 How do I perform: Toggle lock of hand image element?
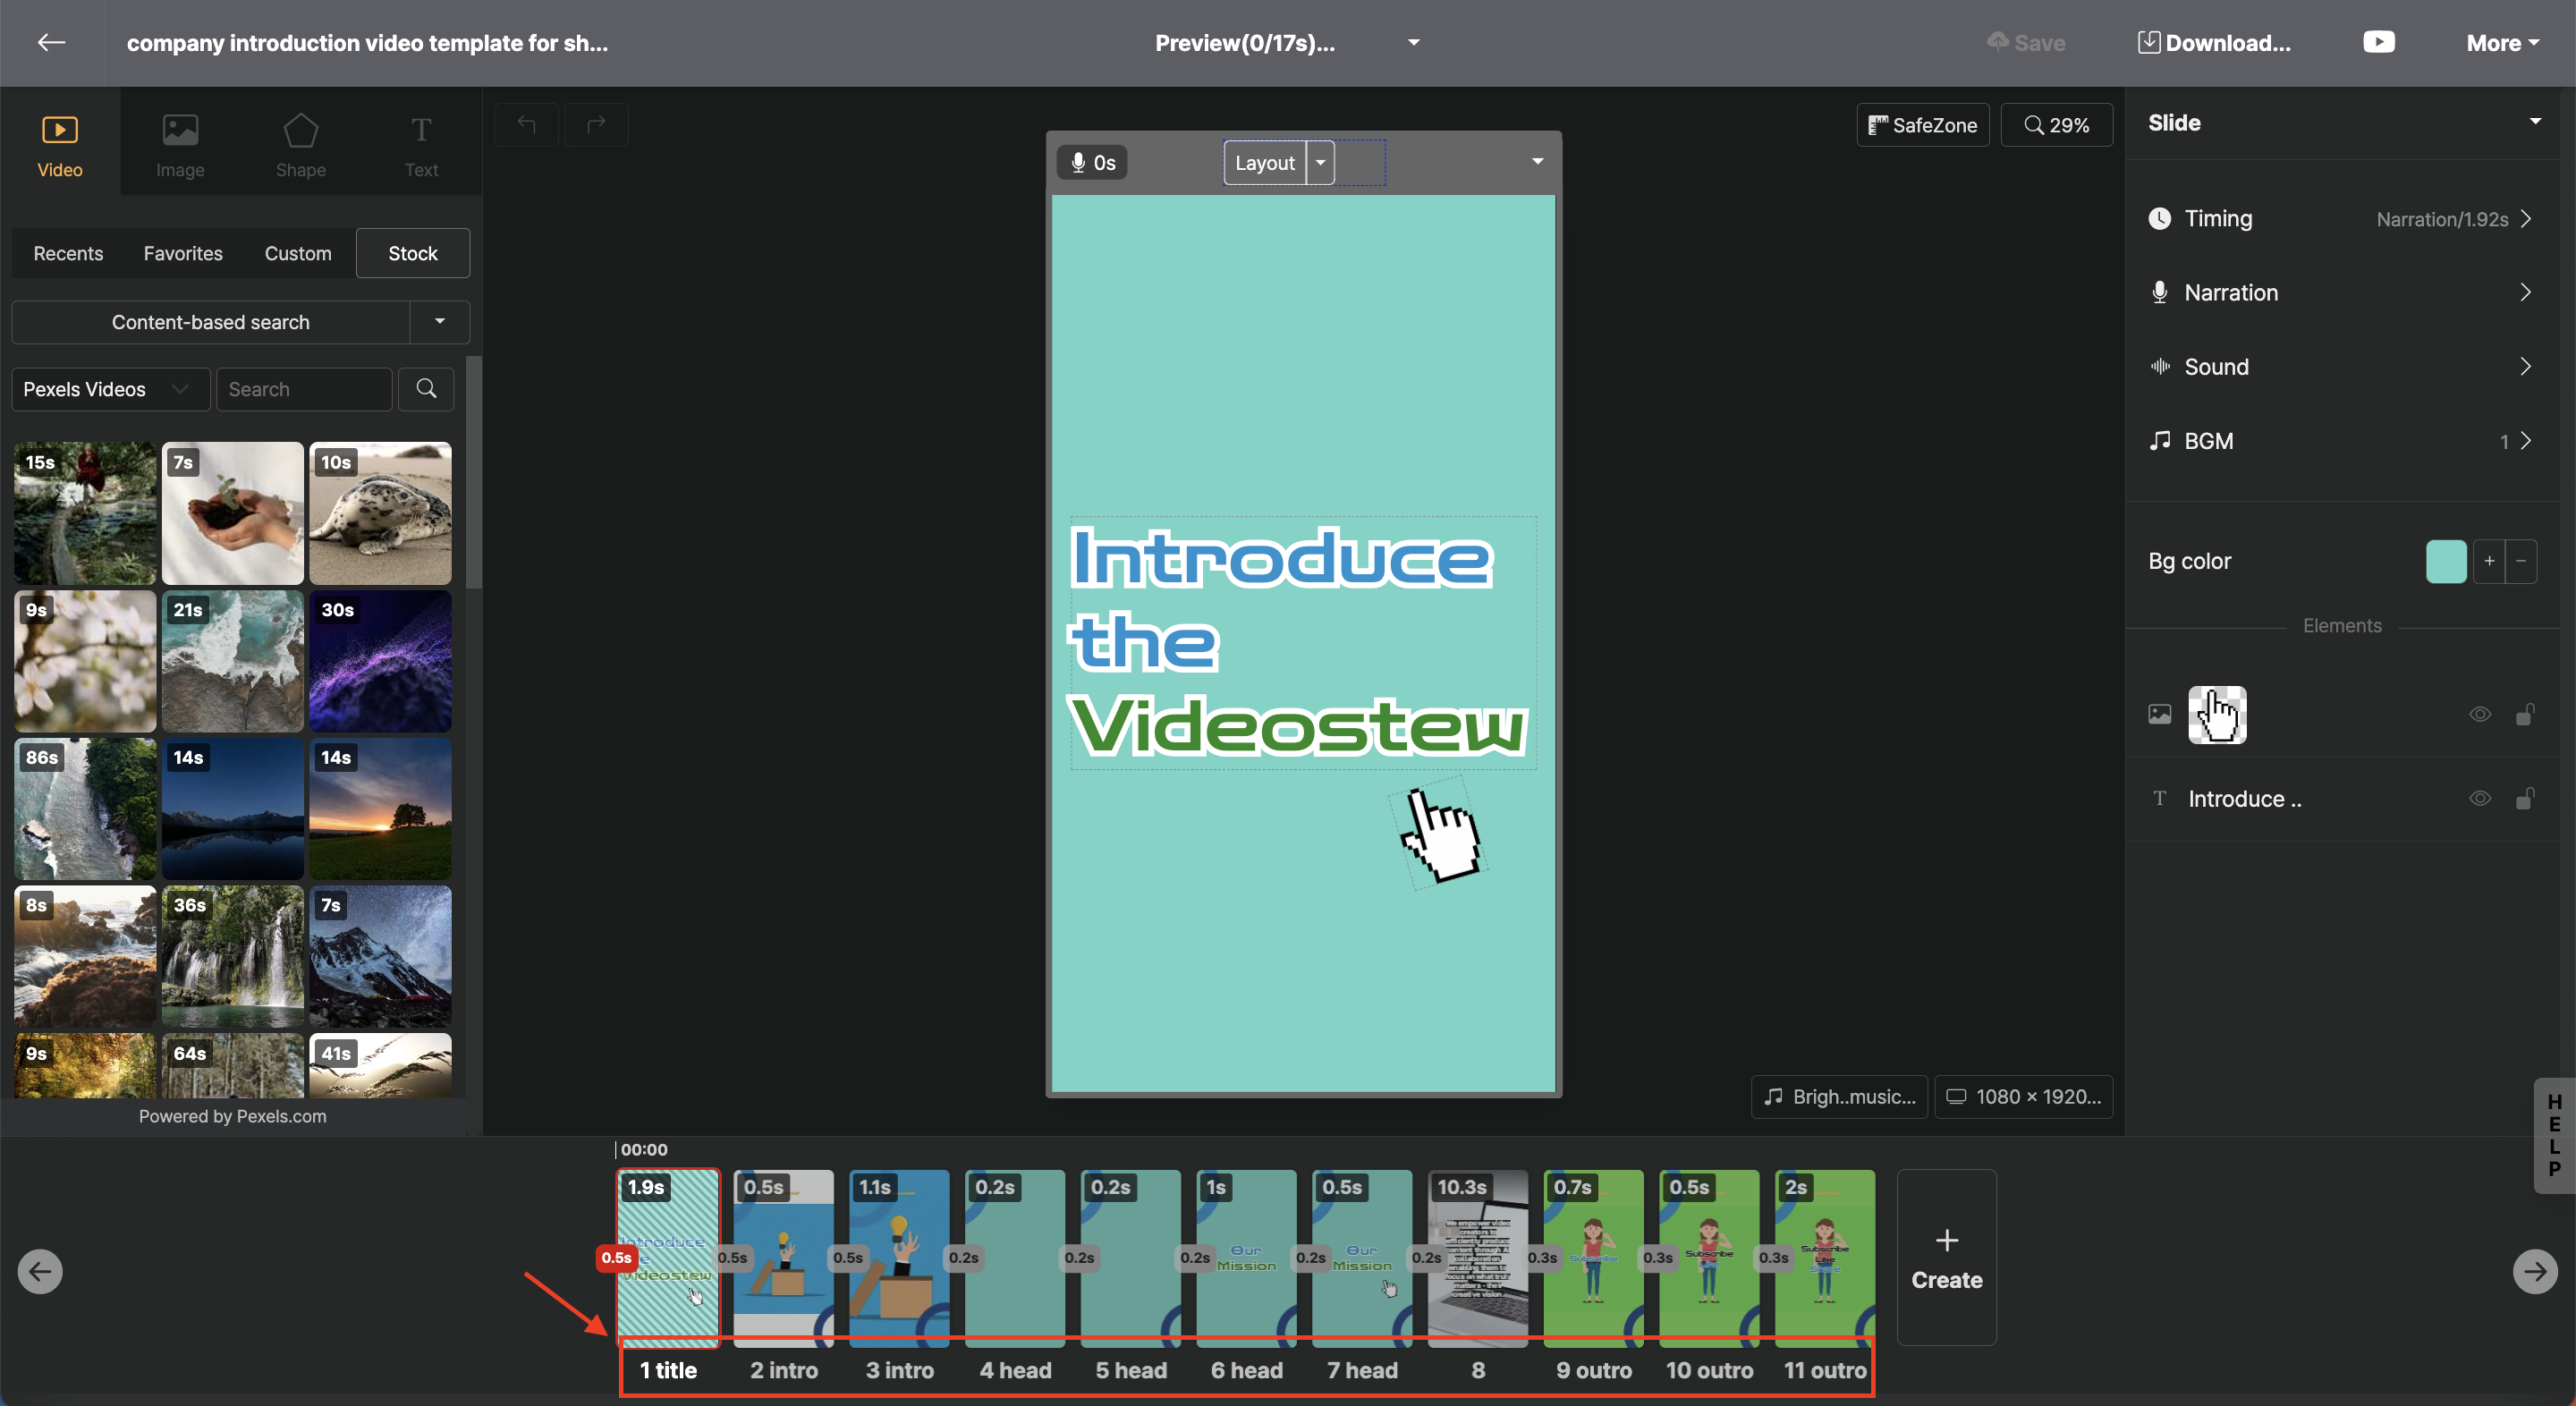click(2525, 714)
